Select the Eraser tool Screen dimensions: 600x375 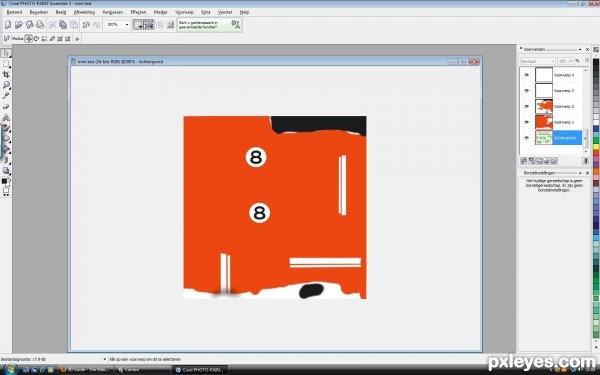click(x=6, y=107)
